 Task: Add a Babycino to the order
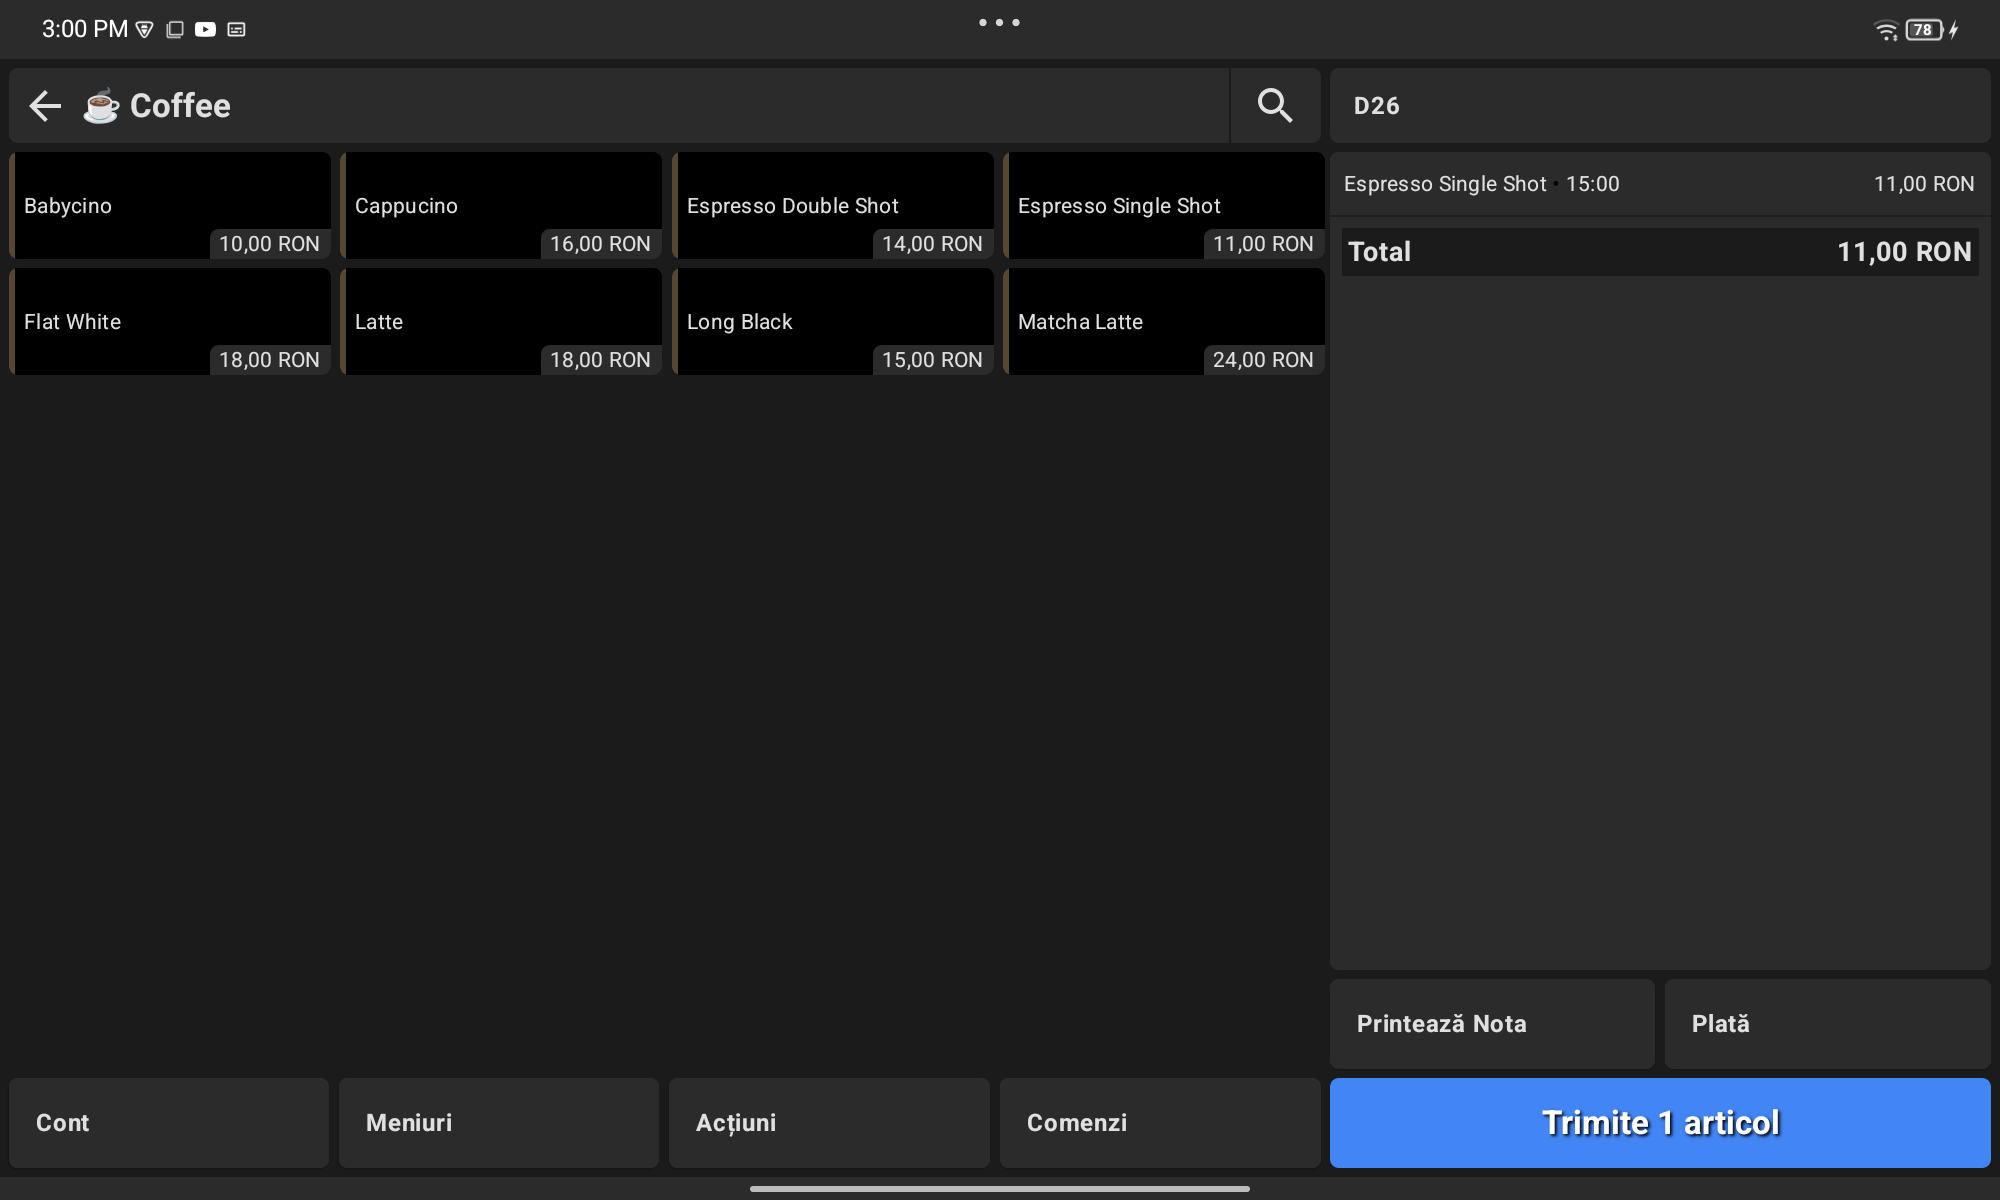tap(170, 206)
